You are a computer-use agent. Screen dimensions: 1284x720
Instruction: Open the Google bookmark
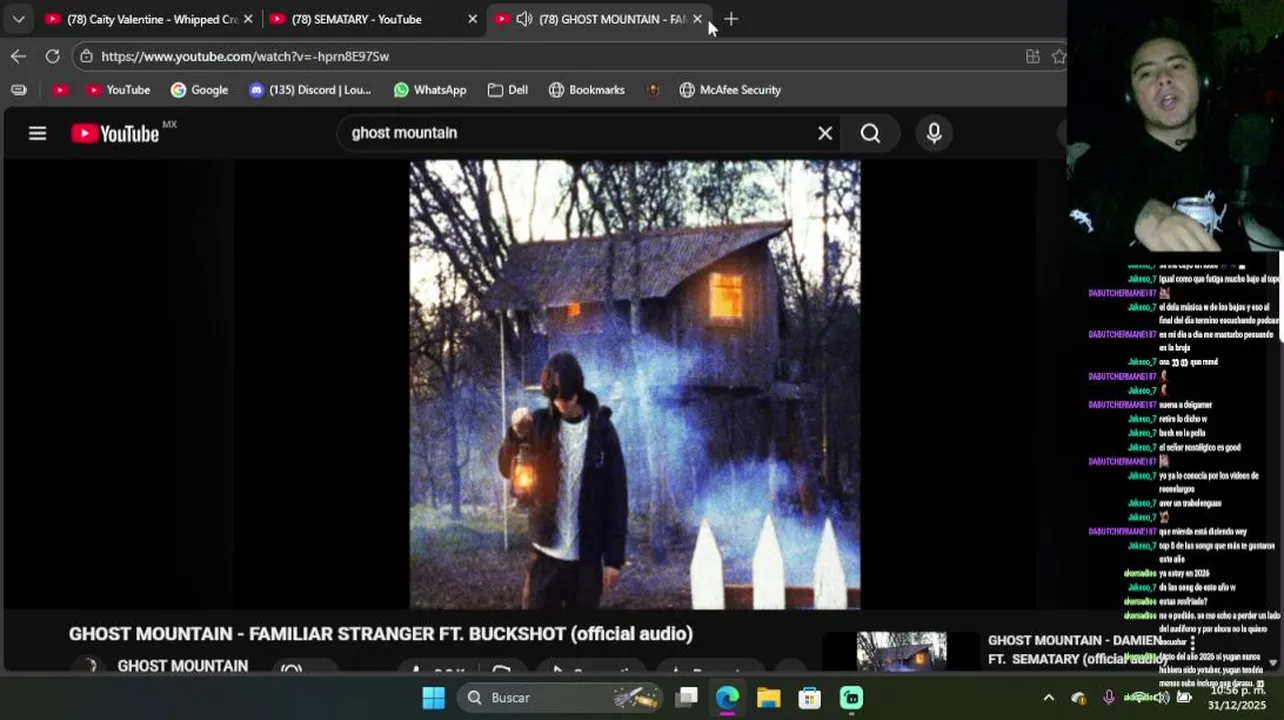tap(199, 90)
